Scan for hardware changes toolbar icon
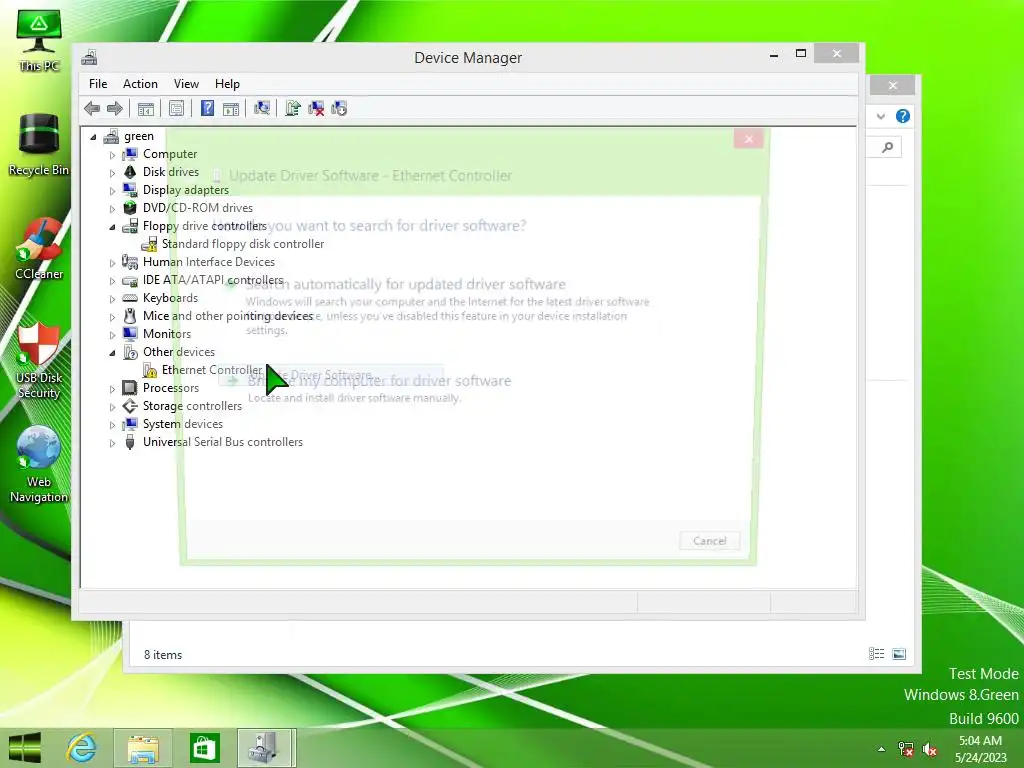 pos(262,108)
